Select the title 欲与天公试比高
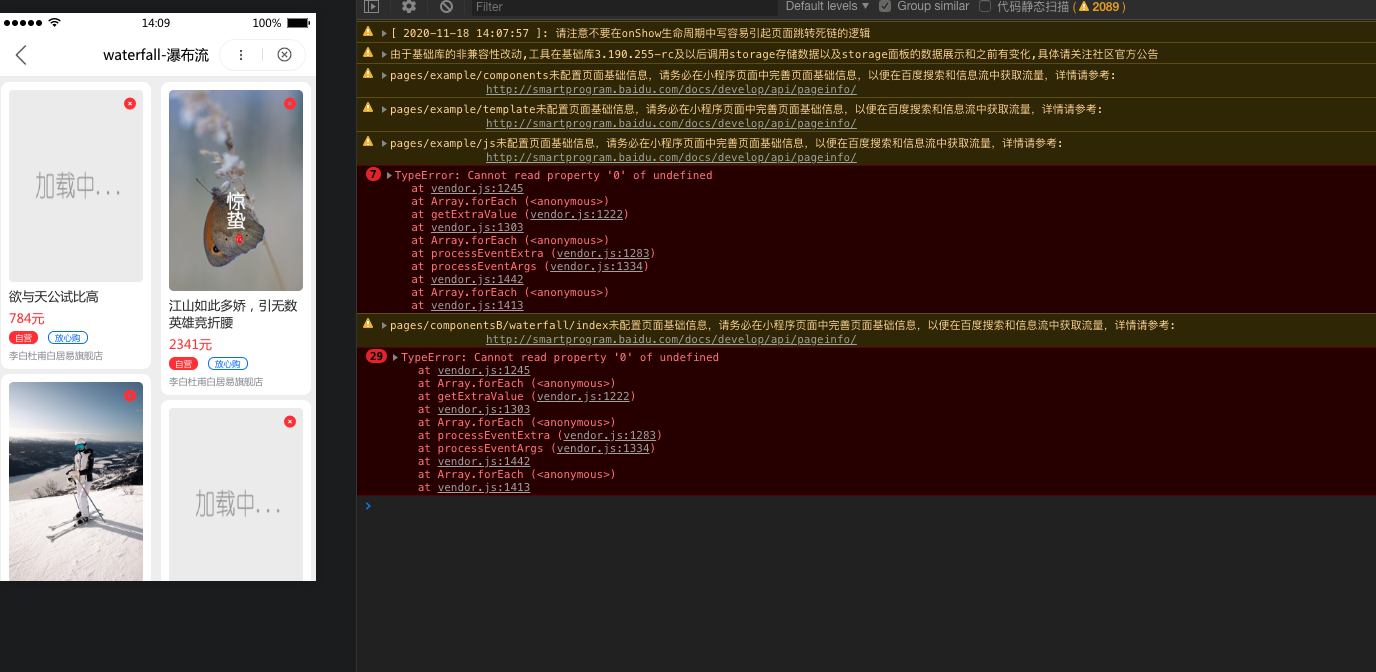This screenshot has width=1376, height=672. (54, 297)
